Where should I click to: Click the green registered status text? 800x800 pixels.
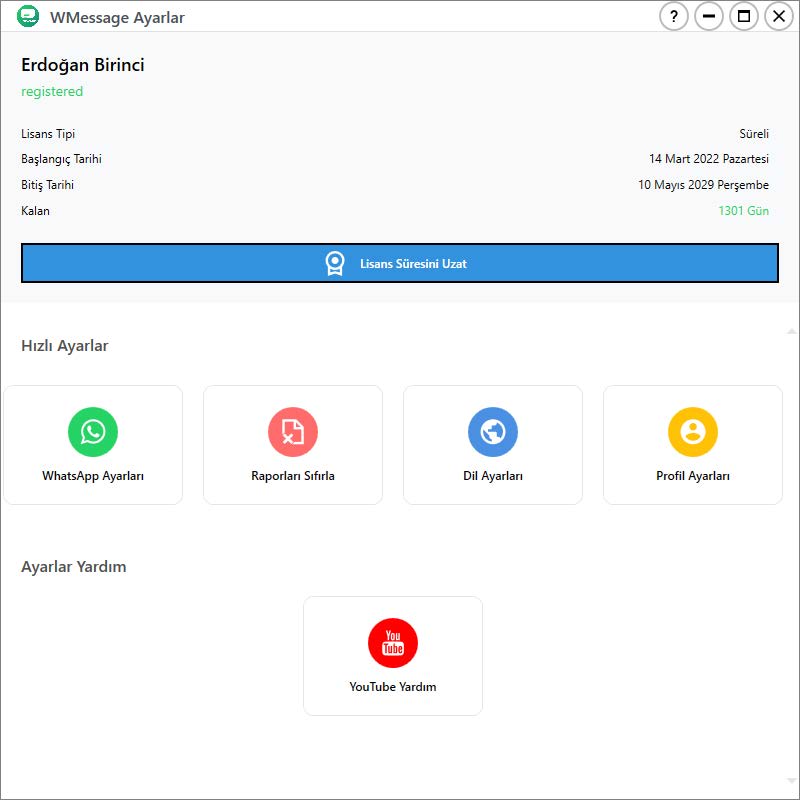[52, 92]
